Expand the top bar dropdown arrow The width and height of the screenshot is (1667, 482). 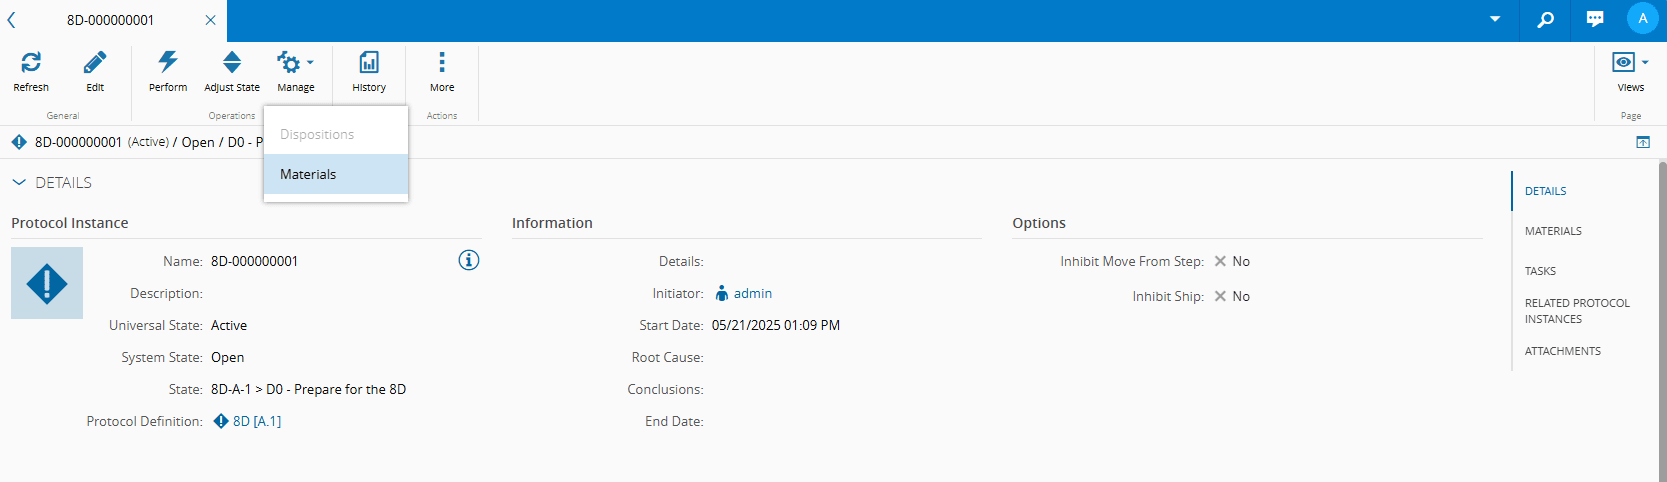point(1495,19)
